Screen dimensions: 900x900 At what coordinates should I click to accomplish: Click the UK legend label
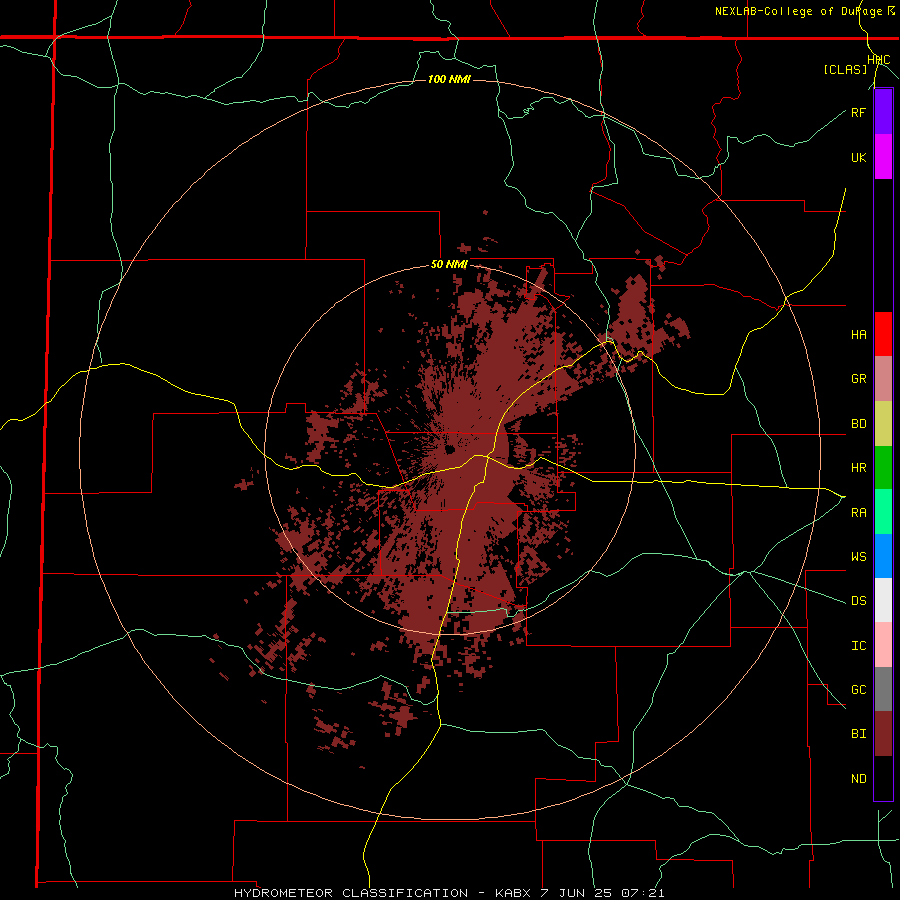[858, 157]
